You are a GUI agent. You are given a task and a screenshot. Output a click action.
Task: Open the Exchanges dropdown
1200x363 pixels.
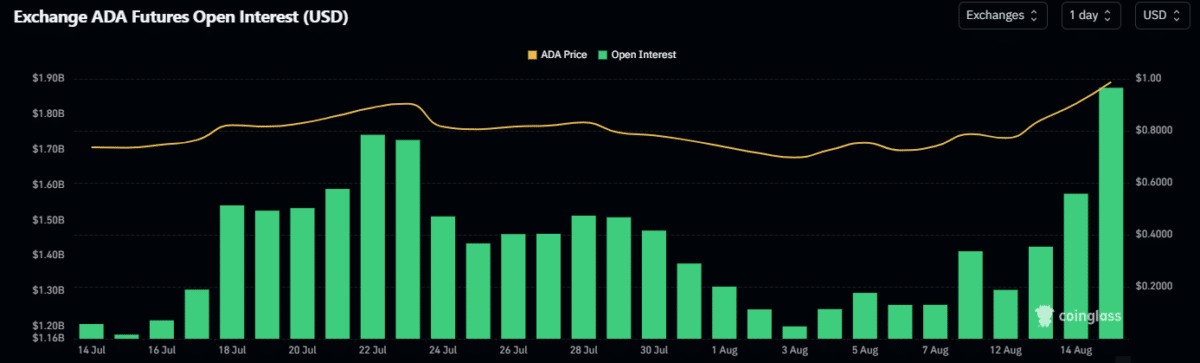[x=1003, y=16]
